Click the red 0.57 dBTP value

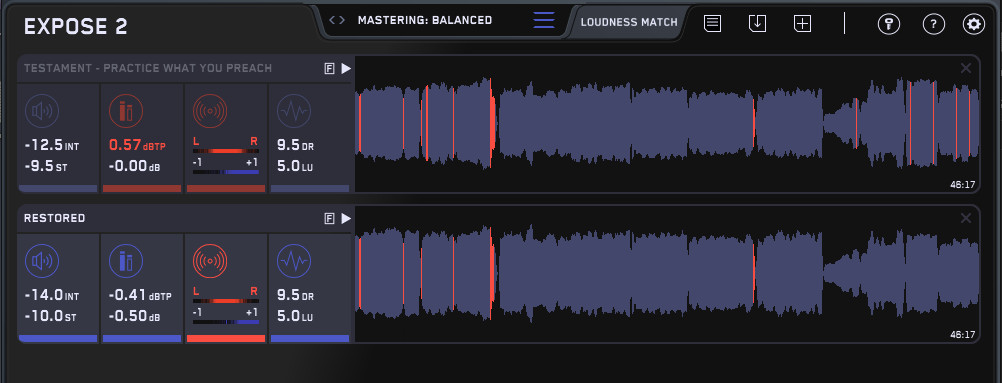tap(137, 146)
